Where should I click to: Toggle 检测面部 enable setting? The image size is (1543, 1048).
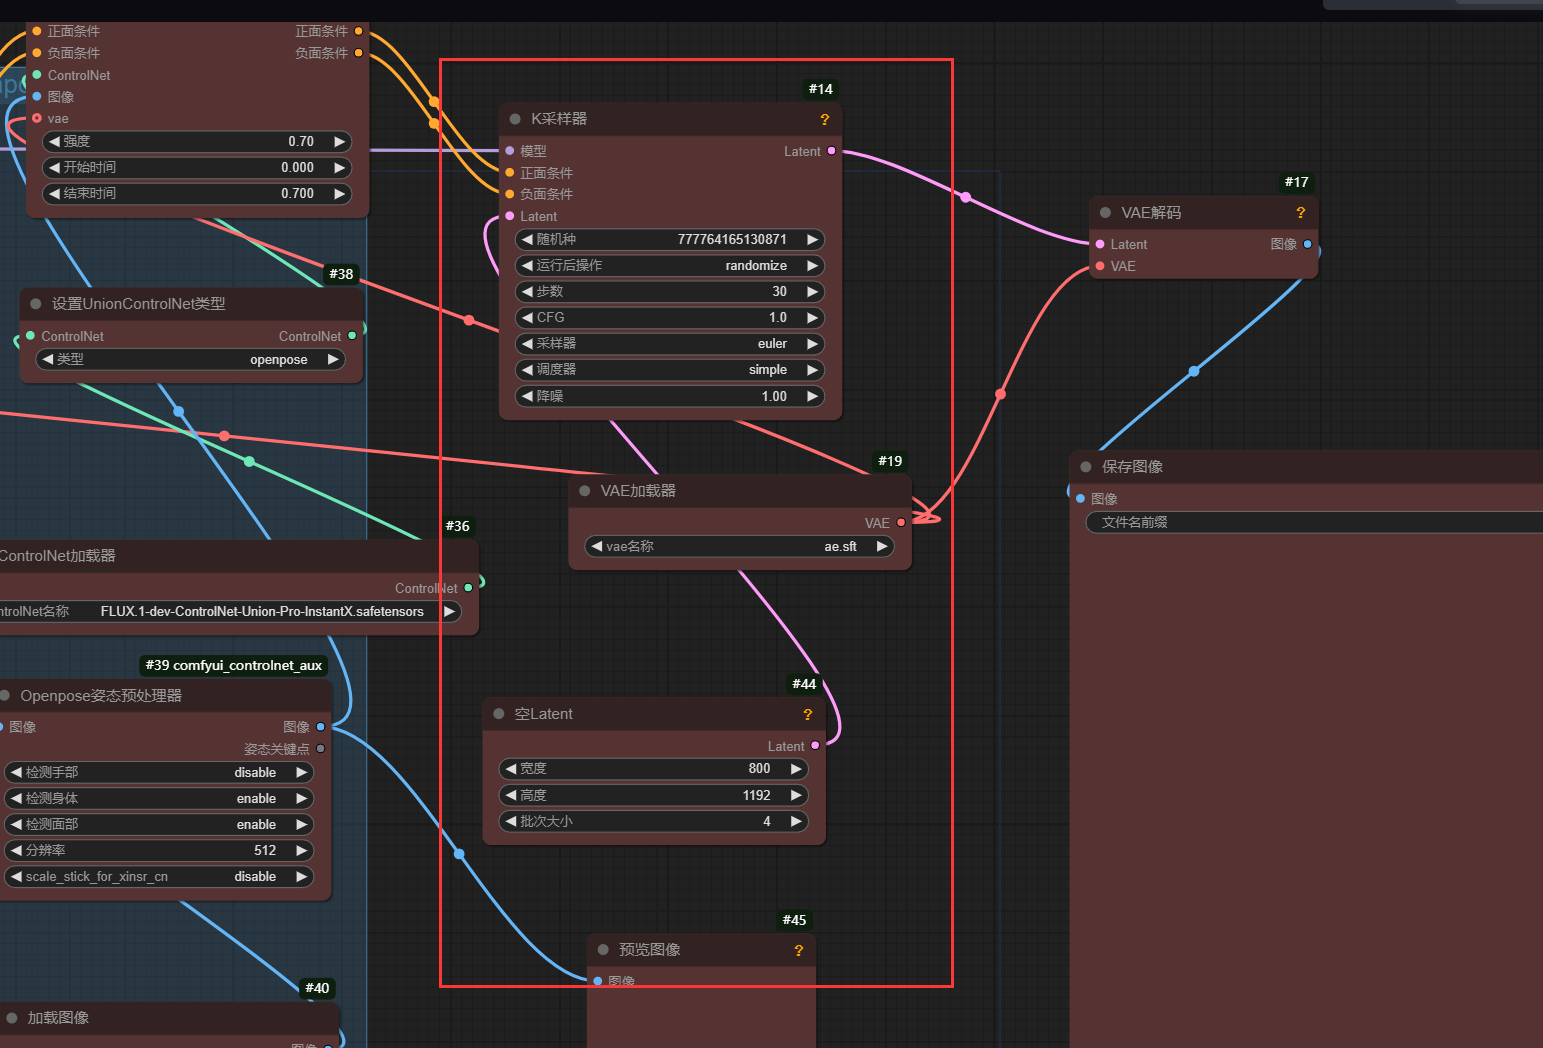(x=159, y=825)
